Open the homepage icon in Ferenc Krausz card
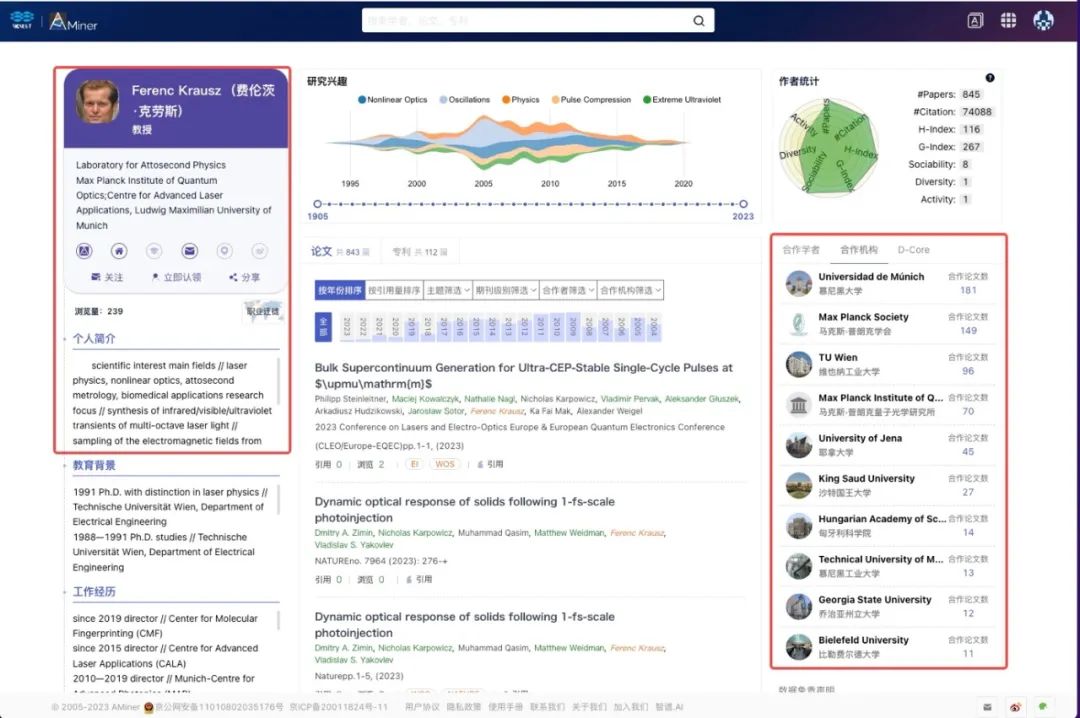This screenshot has height=718, width=1080. 119,251
